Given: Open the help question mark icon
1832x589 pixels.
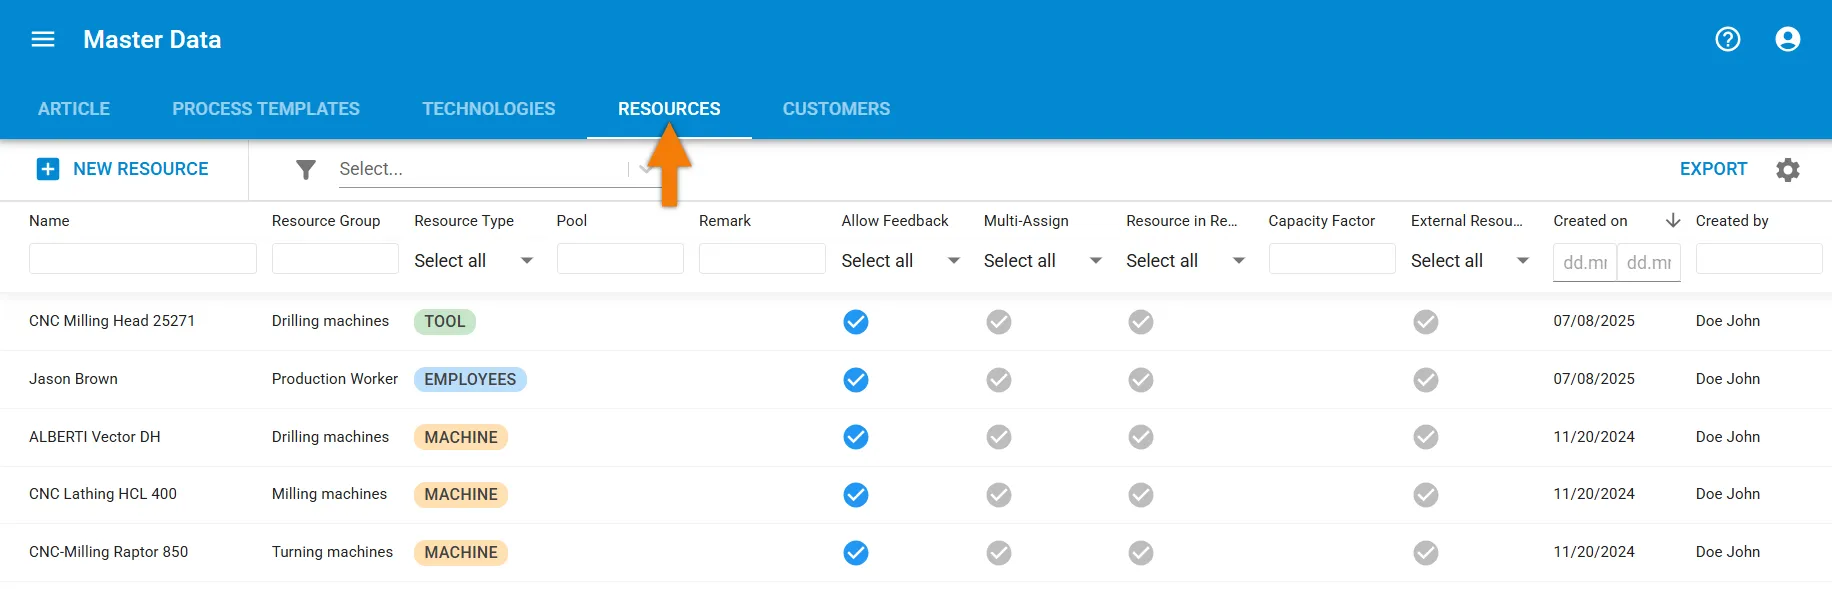Looking at the screenshot, I should click(1728, 39).
